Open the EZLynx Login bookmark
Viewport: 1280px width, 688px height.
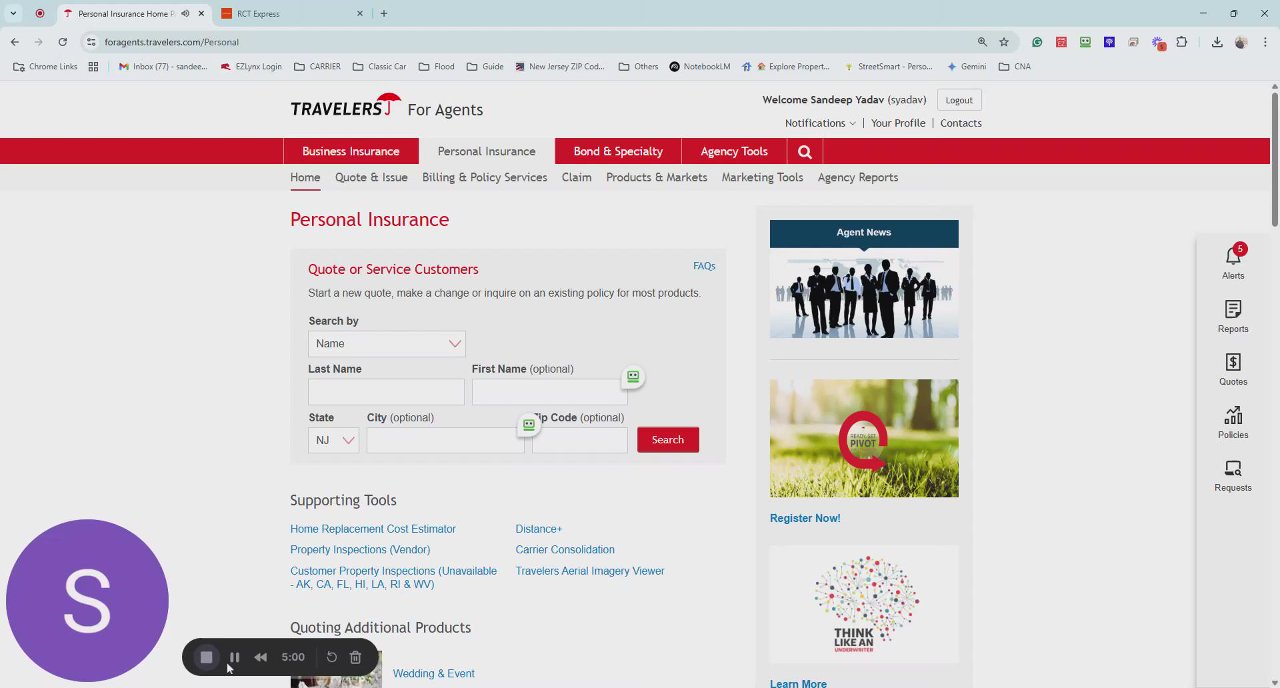click(x=251, y=66)
